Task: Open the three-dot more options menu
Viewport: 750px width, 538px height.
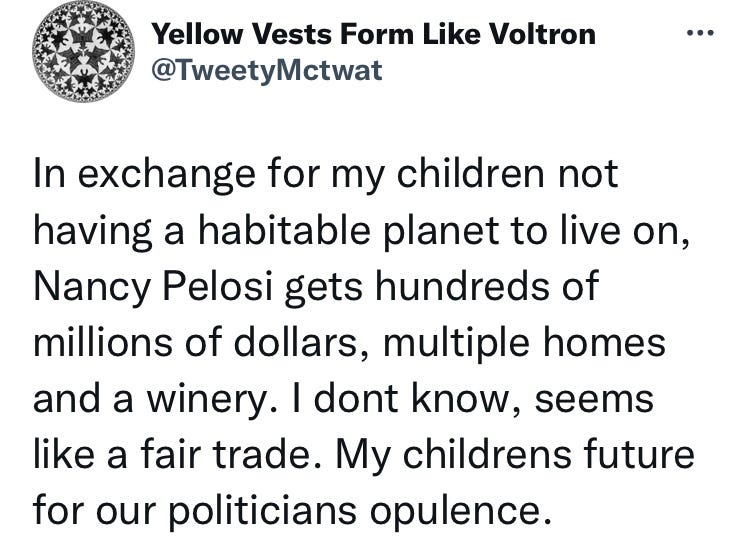Action: point(700,33)
